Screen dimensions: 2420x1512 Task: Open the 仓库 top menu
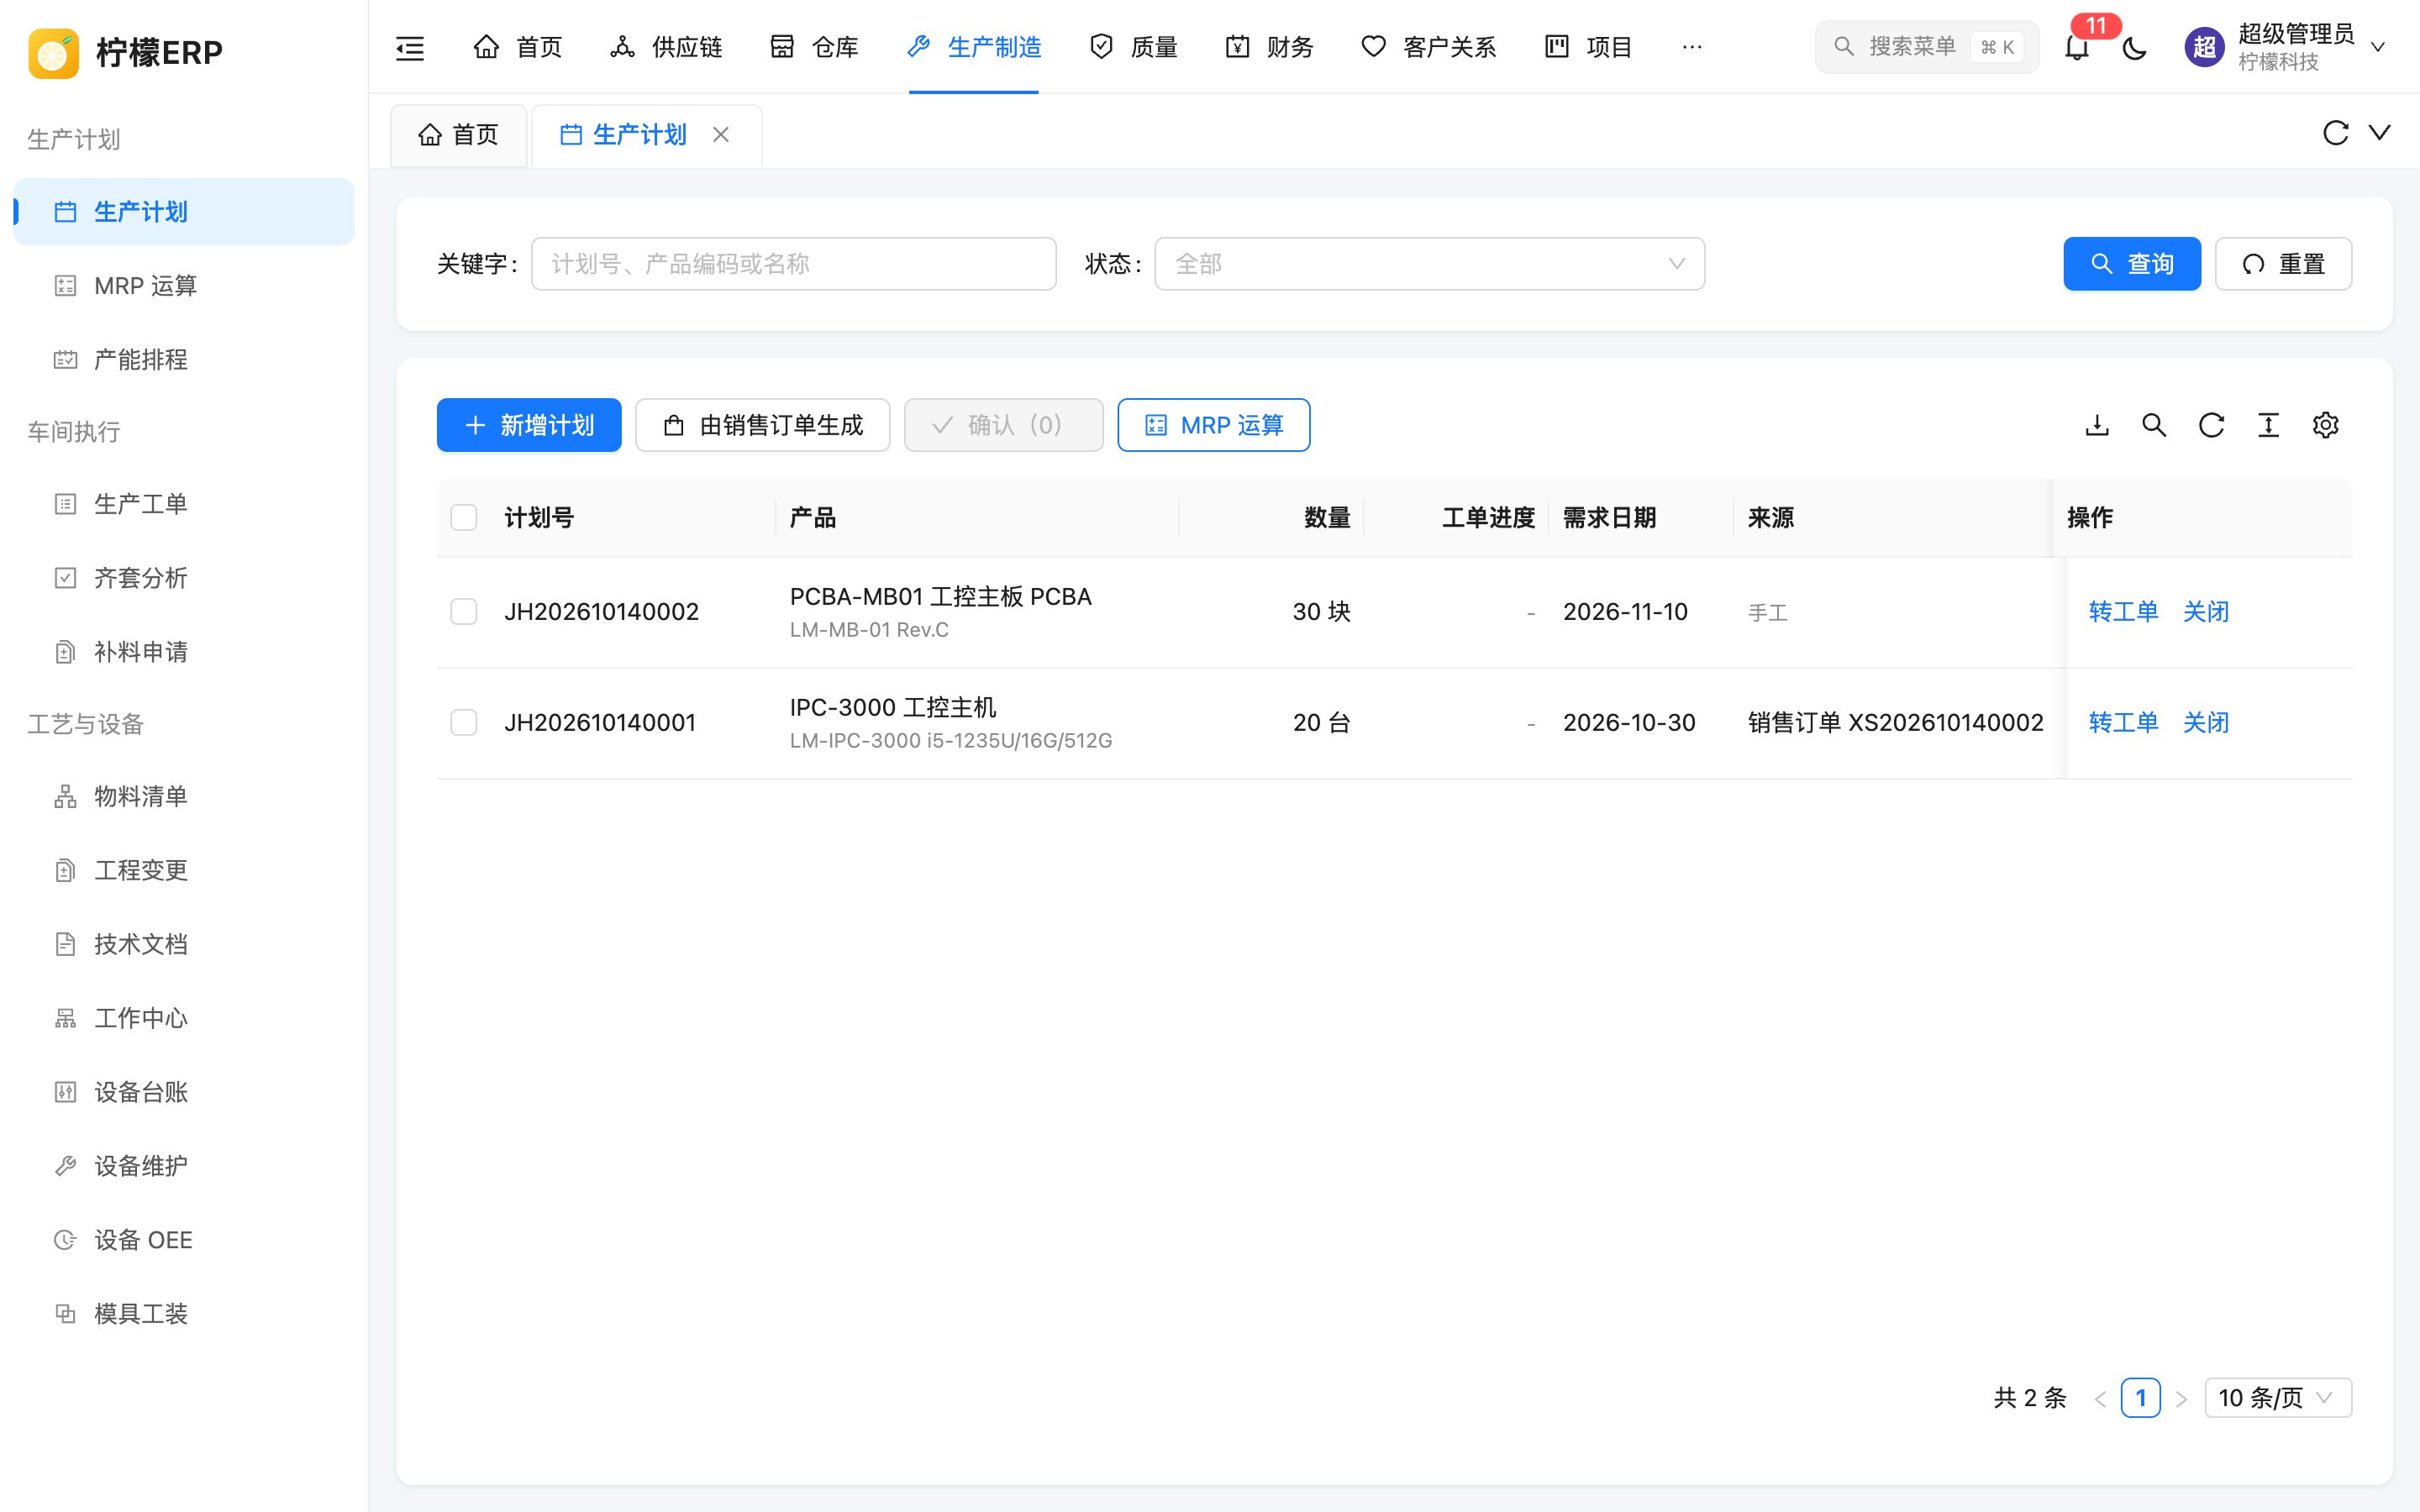coord(814,47)
